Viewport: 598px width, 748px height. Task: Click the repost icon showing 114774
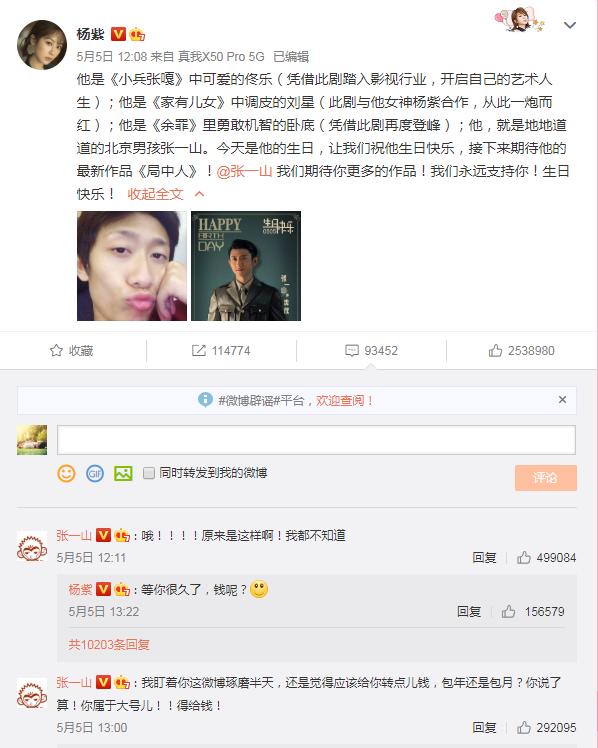pyautogui.click(x=198, y=351)
